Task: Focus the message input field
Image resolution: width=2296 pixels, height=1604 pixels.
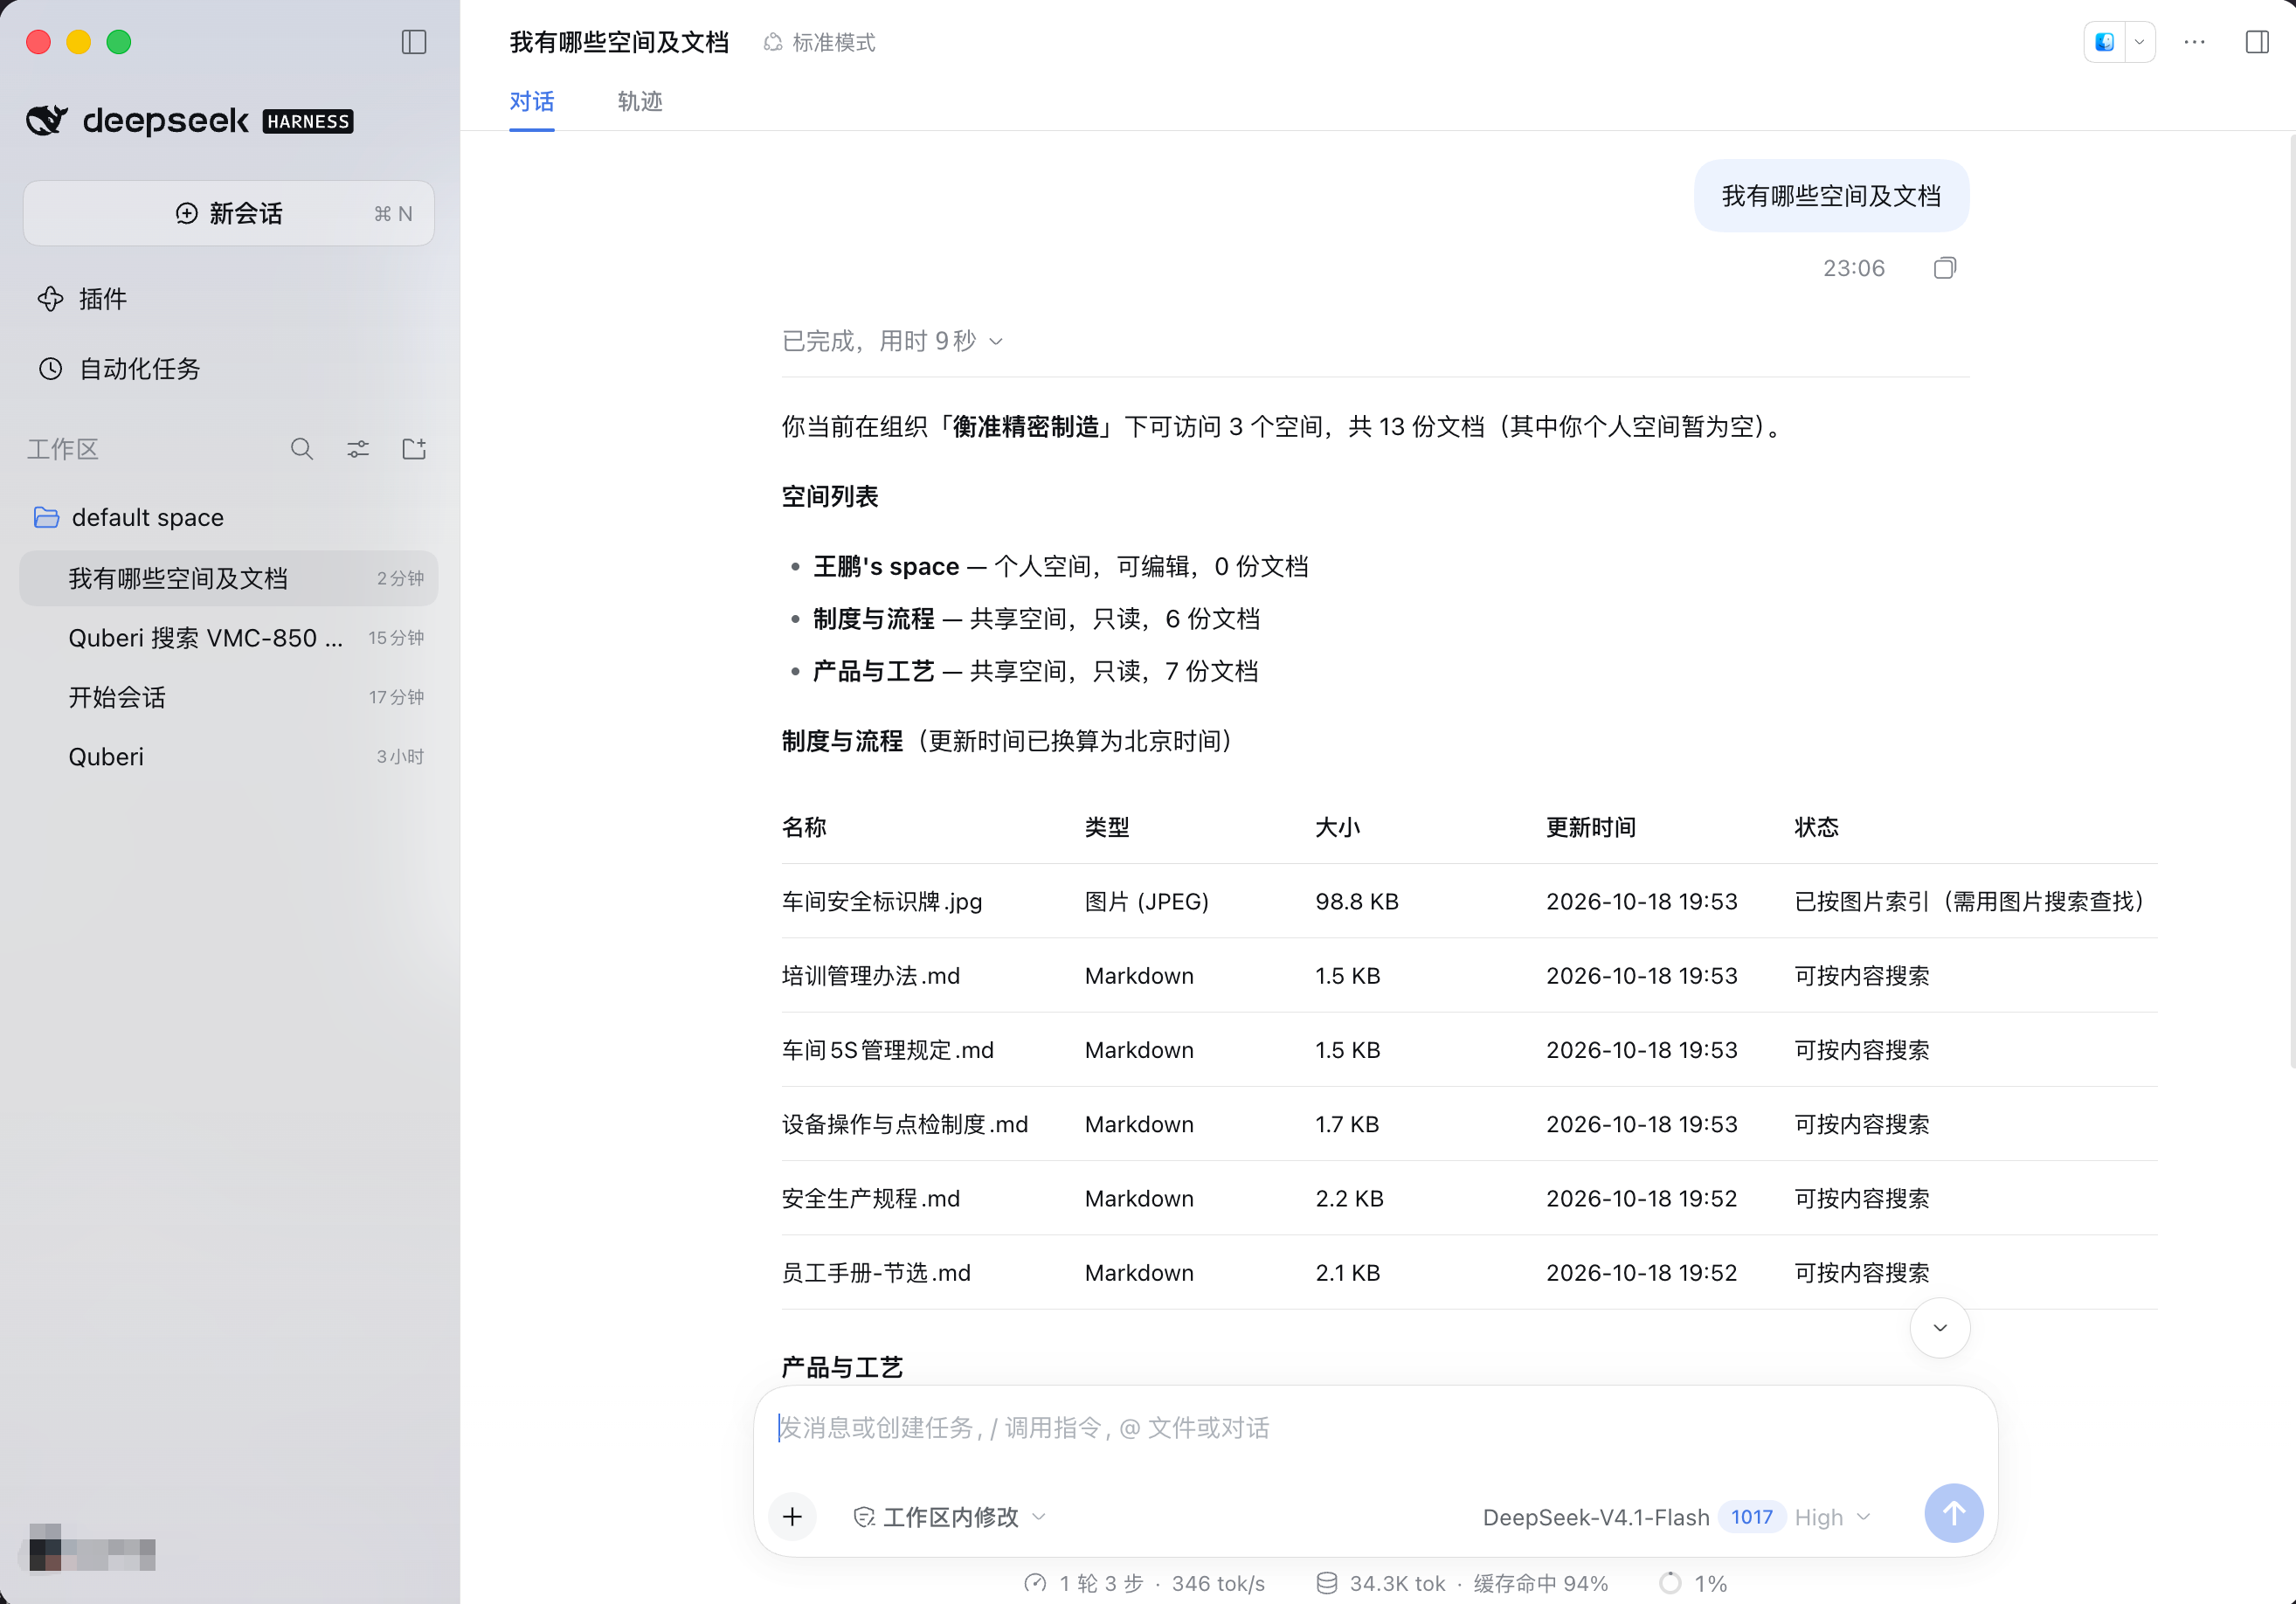Action: (x=1375, y=1428)
